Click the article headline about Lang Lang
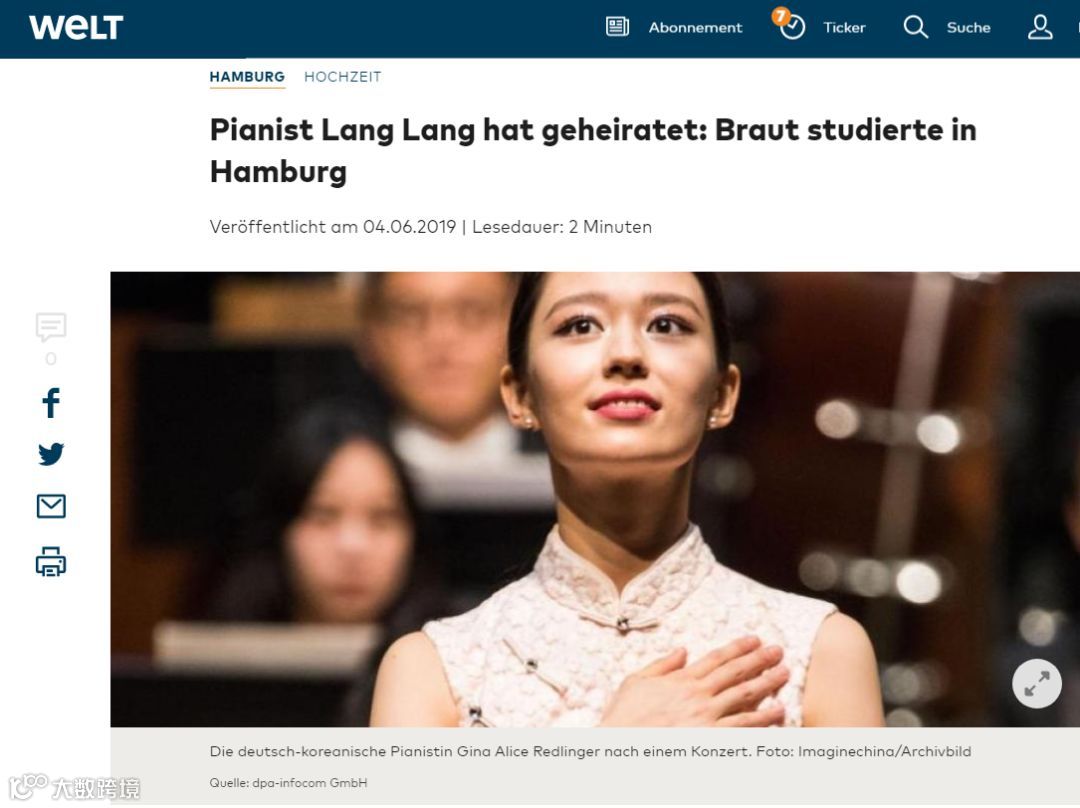This screenshot has height=808, width=1080. point(593,151)
